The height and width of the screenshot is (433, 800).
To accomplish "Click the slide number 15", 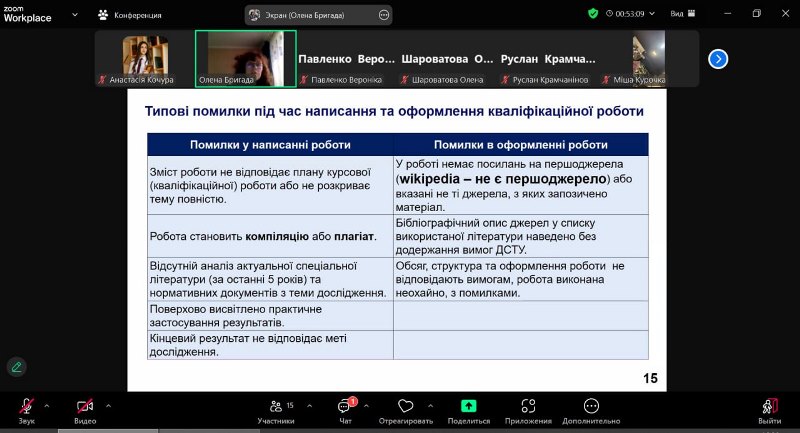I will click(650, 378).
